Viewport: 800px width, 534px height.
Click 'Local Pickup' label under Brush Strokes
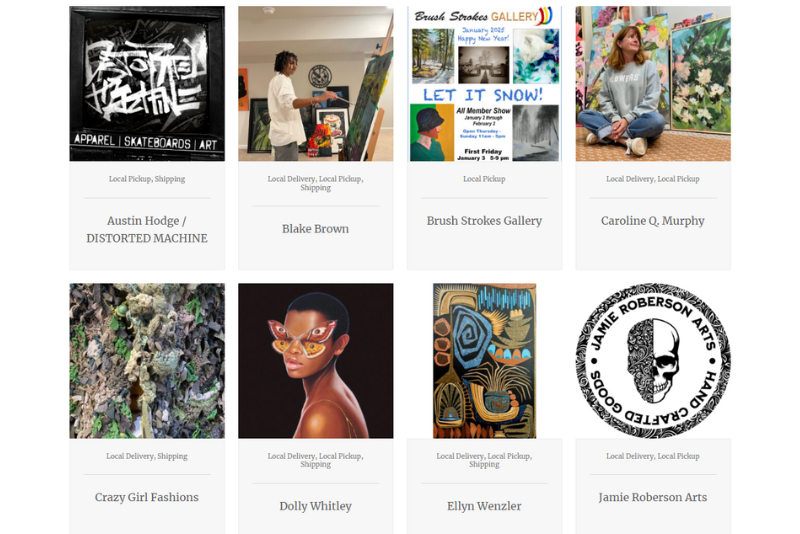coord(484,179)
